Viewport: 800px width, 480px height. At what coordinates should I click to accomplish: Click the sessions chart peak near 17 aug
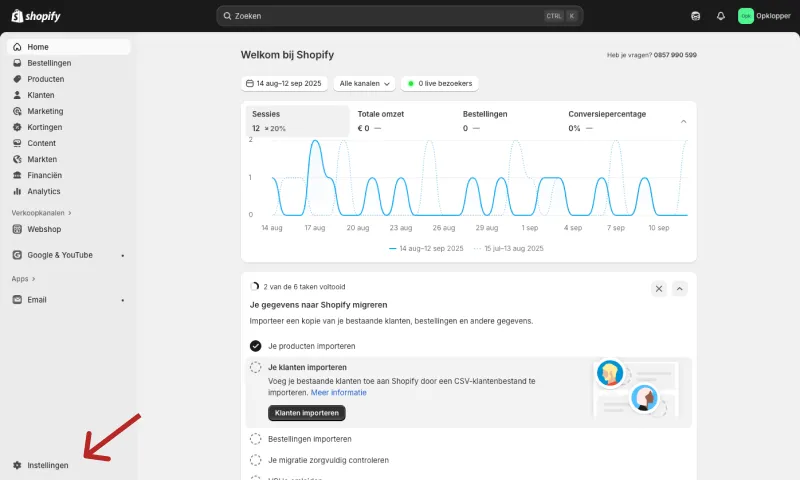point(315,141)
